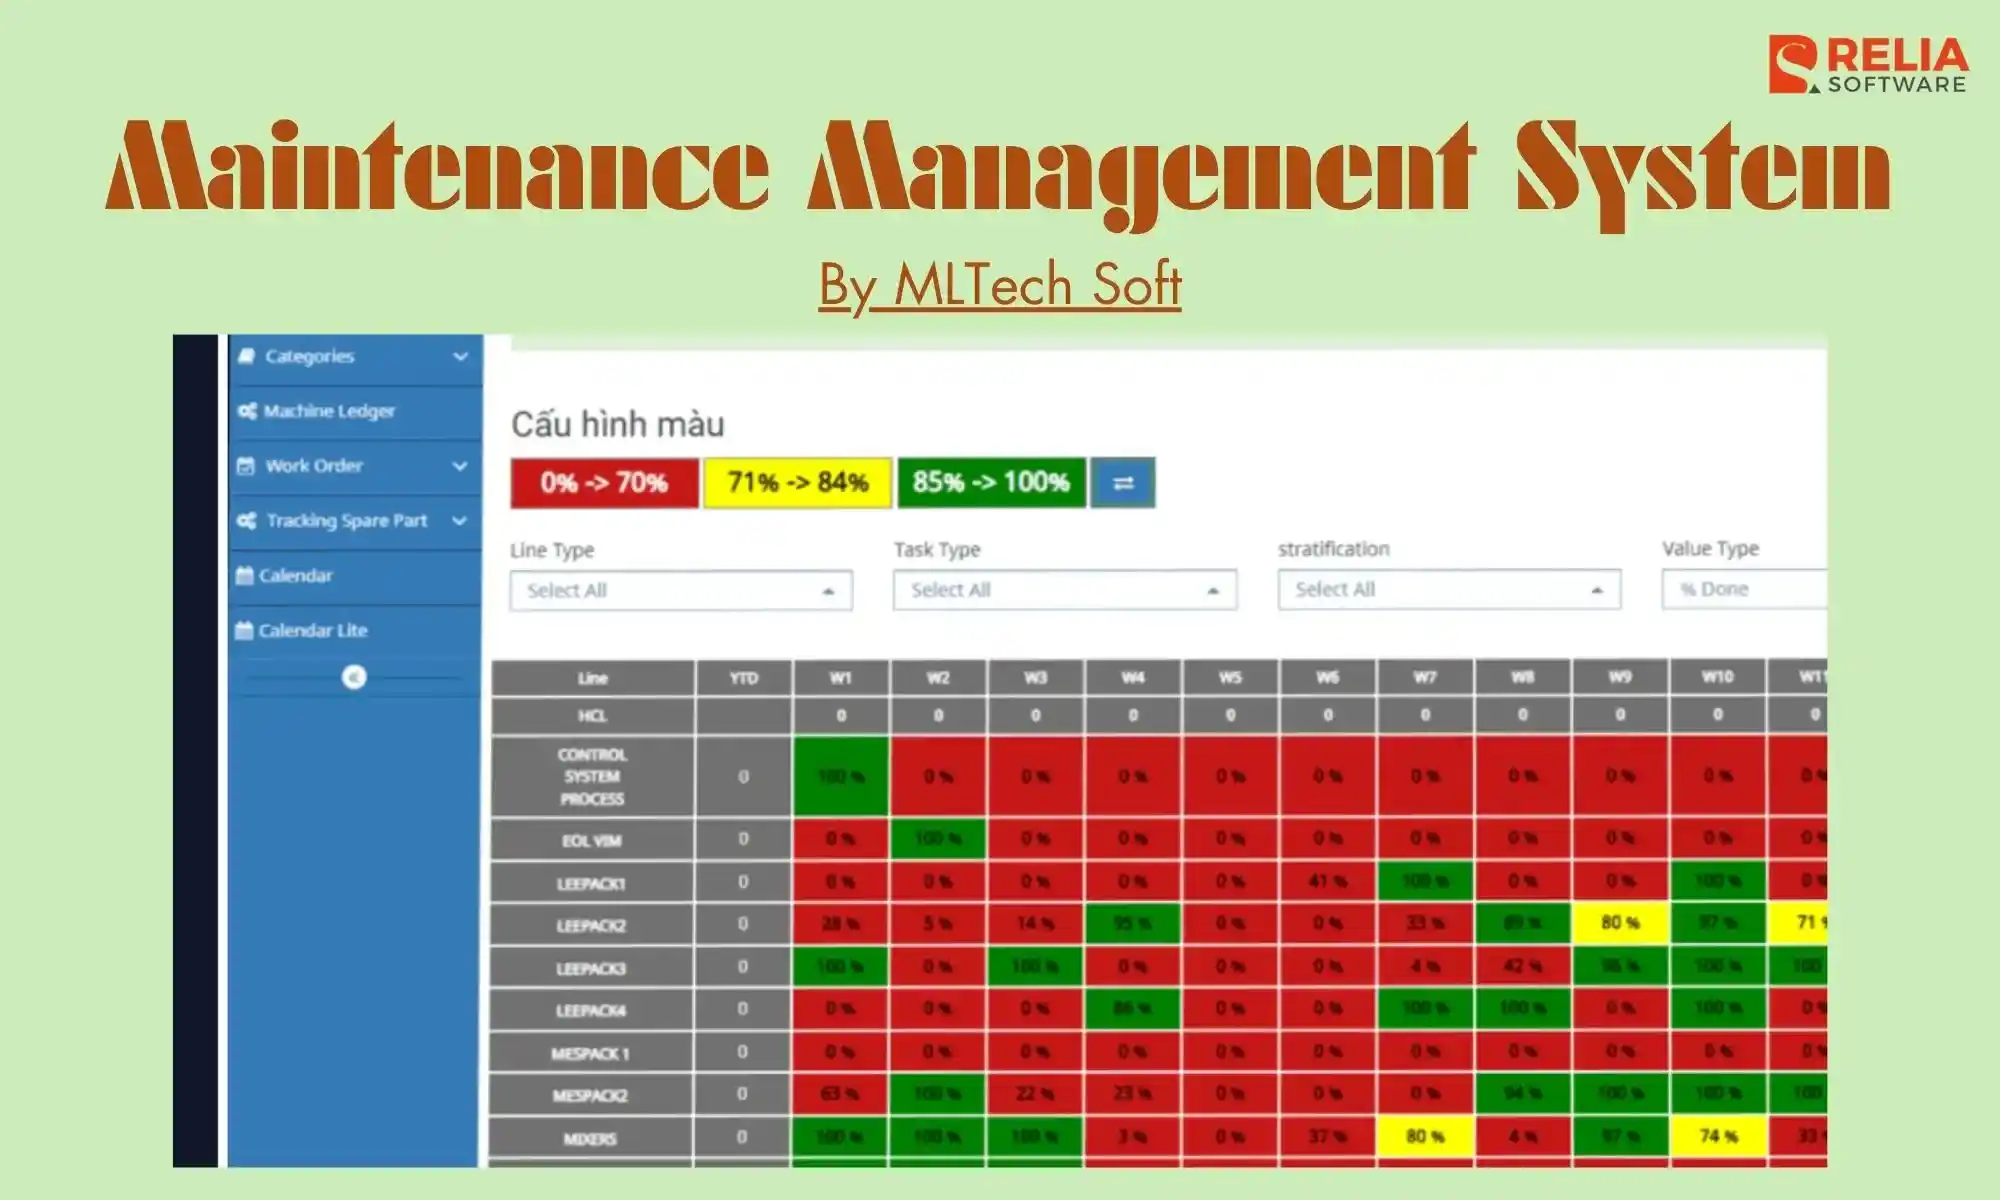
Task: Open the Task Type dropdown
Action: (x=1065, y=590)
